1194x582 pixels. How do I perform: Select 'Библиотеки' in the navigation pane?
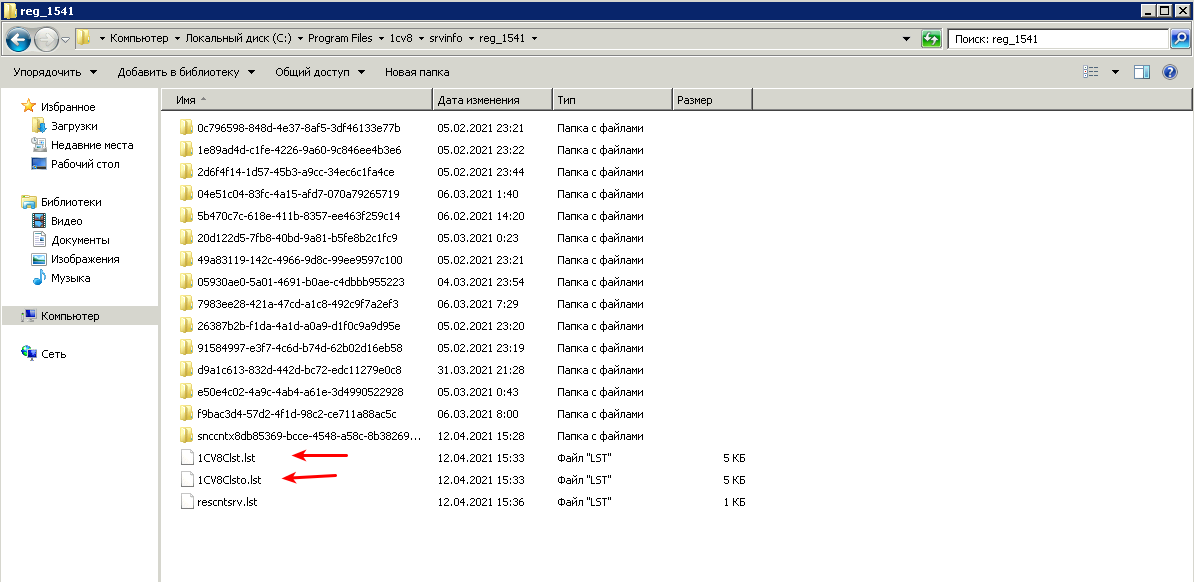pos(71,202)
